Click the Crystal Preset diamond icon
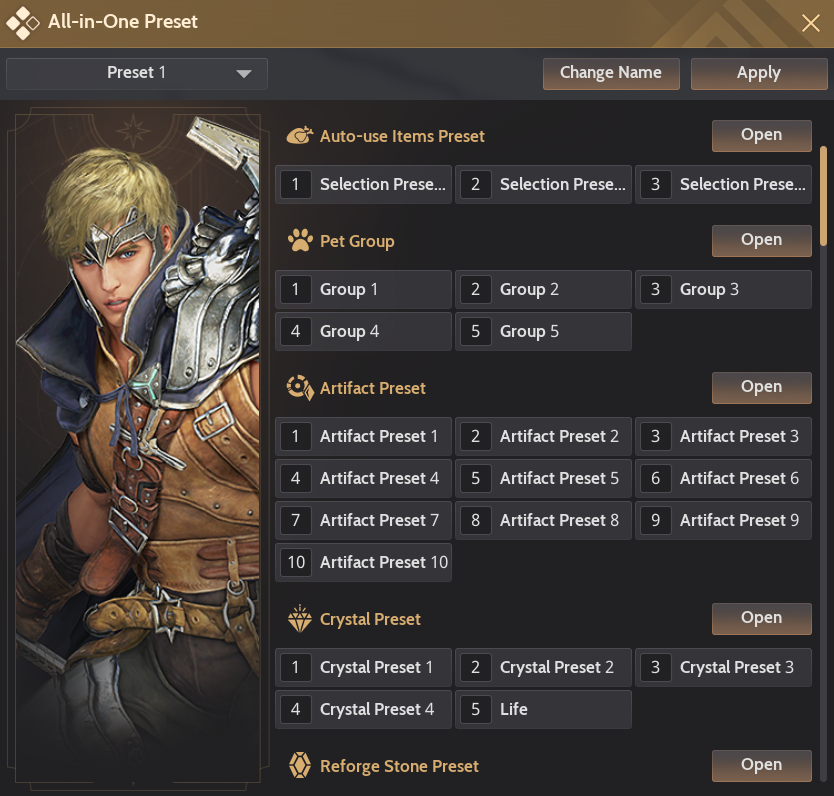 (299, 619)
